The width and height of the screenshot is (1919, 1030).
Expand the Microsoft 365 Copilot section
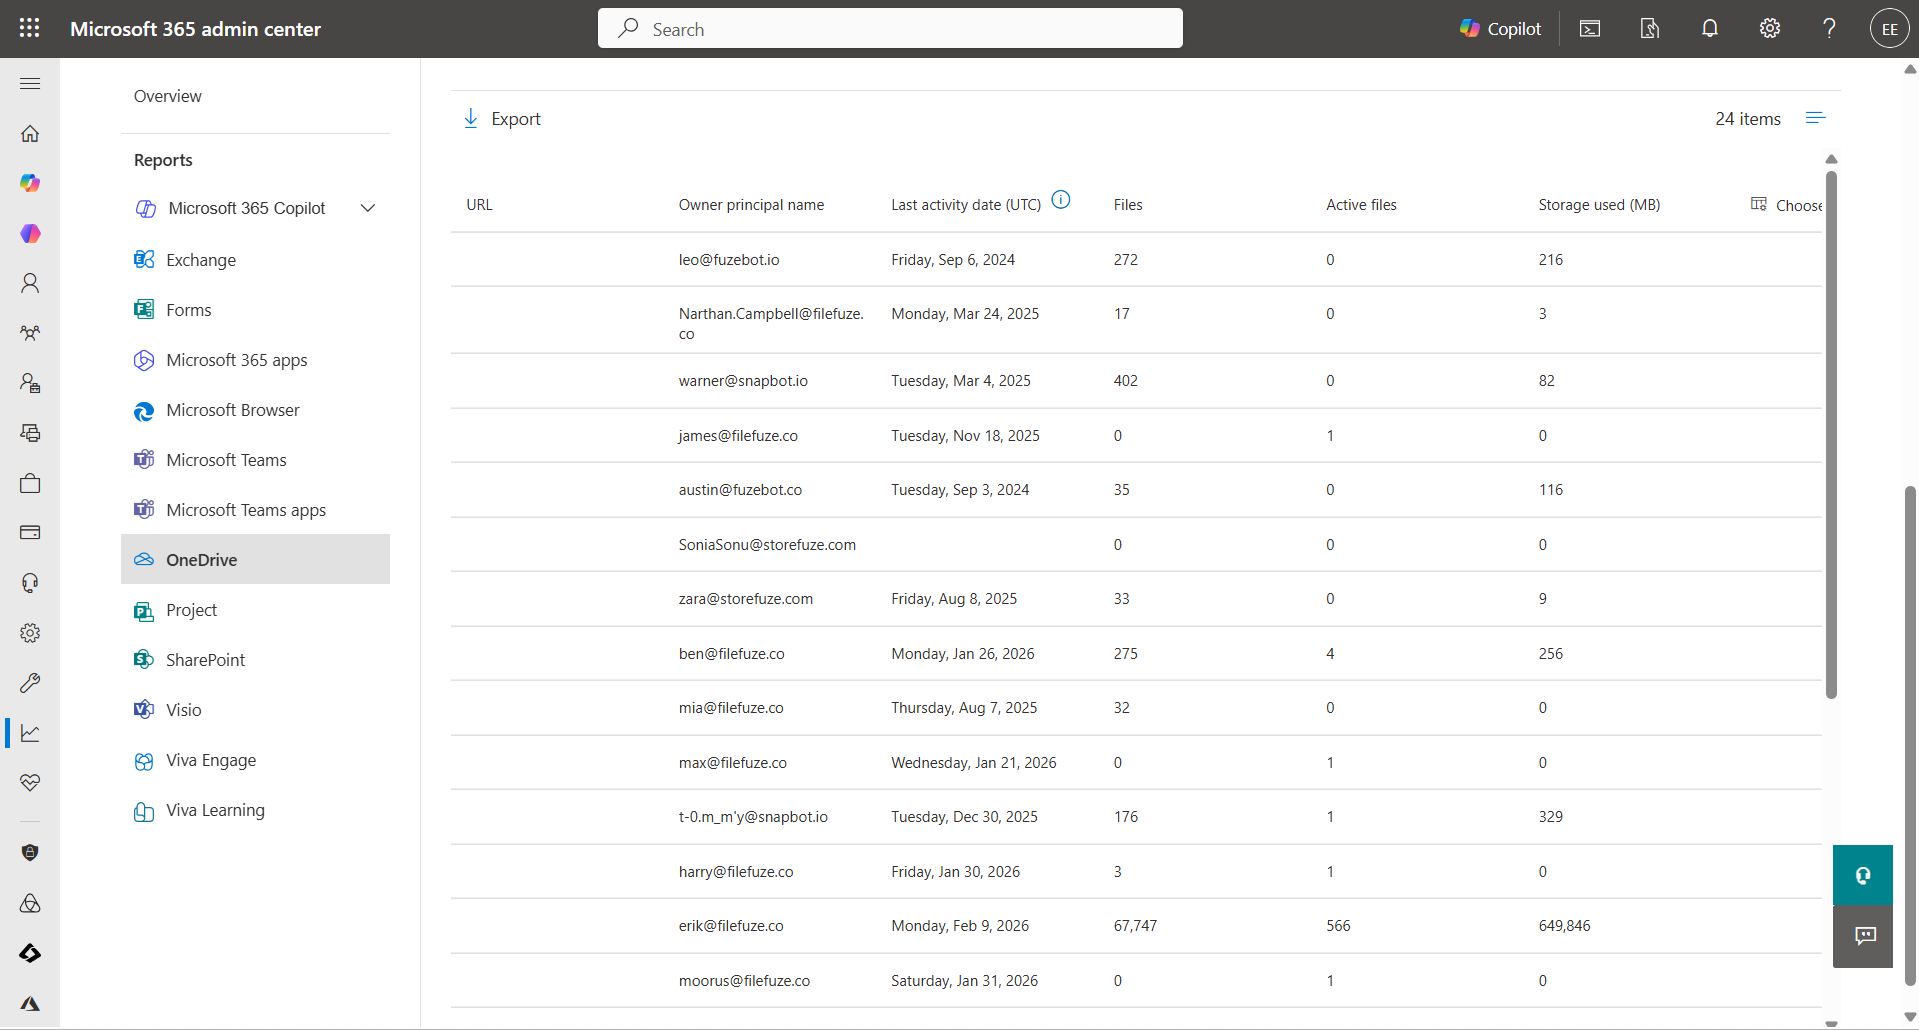(367, 208)
